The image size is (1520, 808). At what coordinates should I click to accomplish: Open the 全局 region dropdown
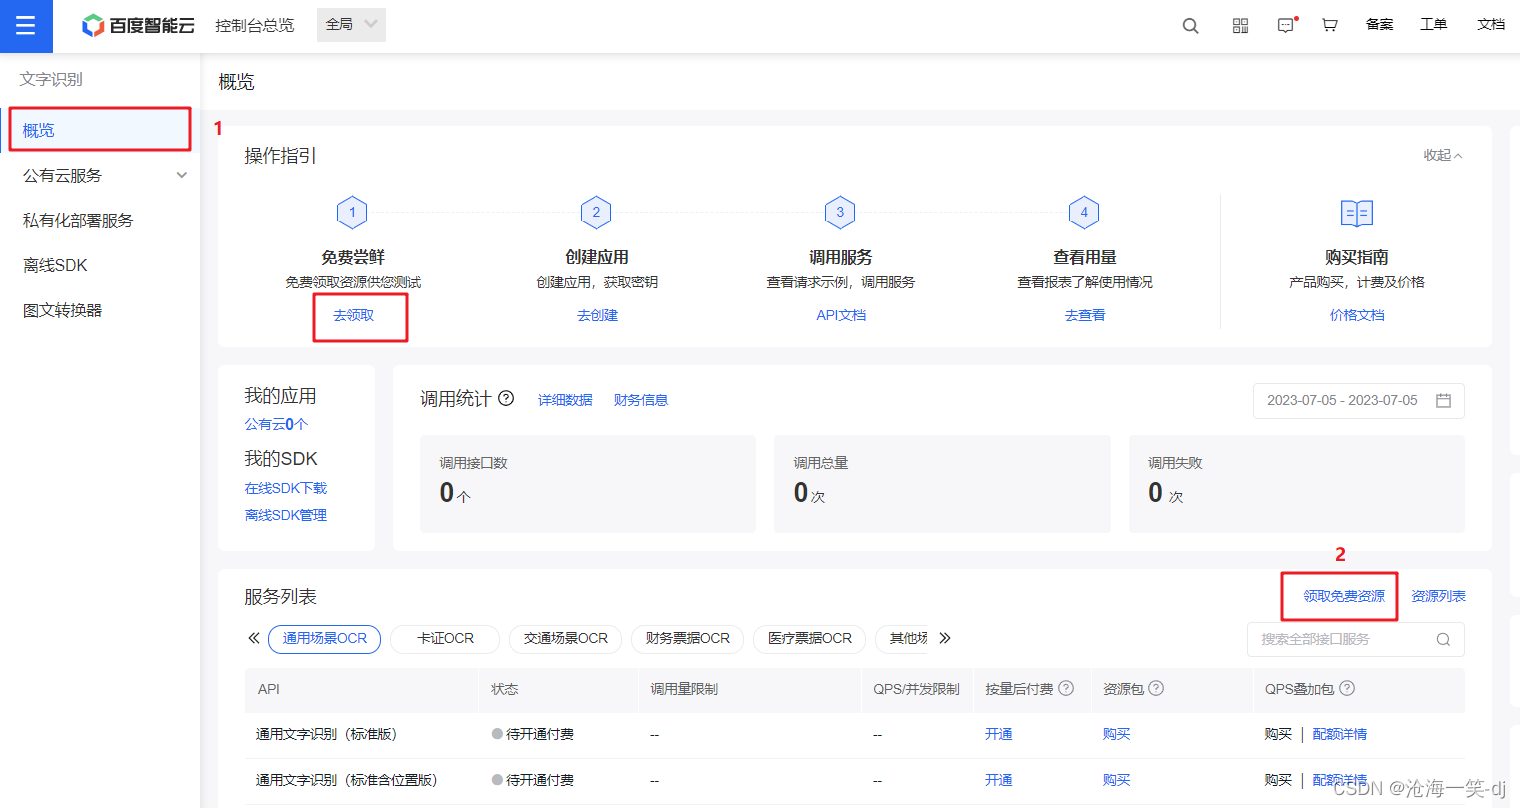coord(351,25)
